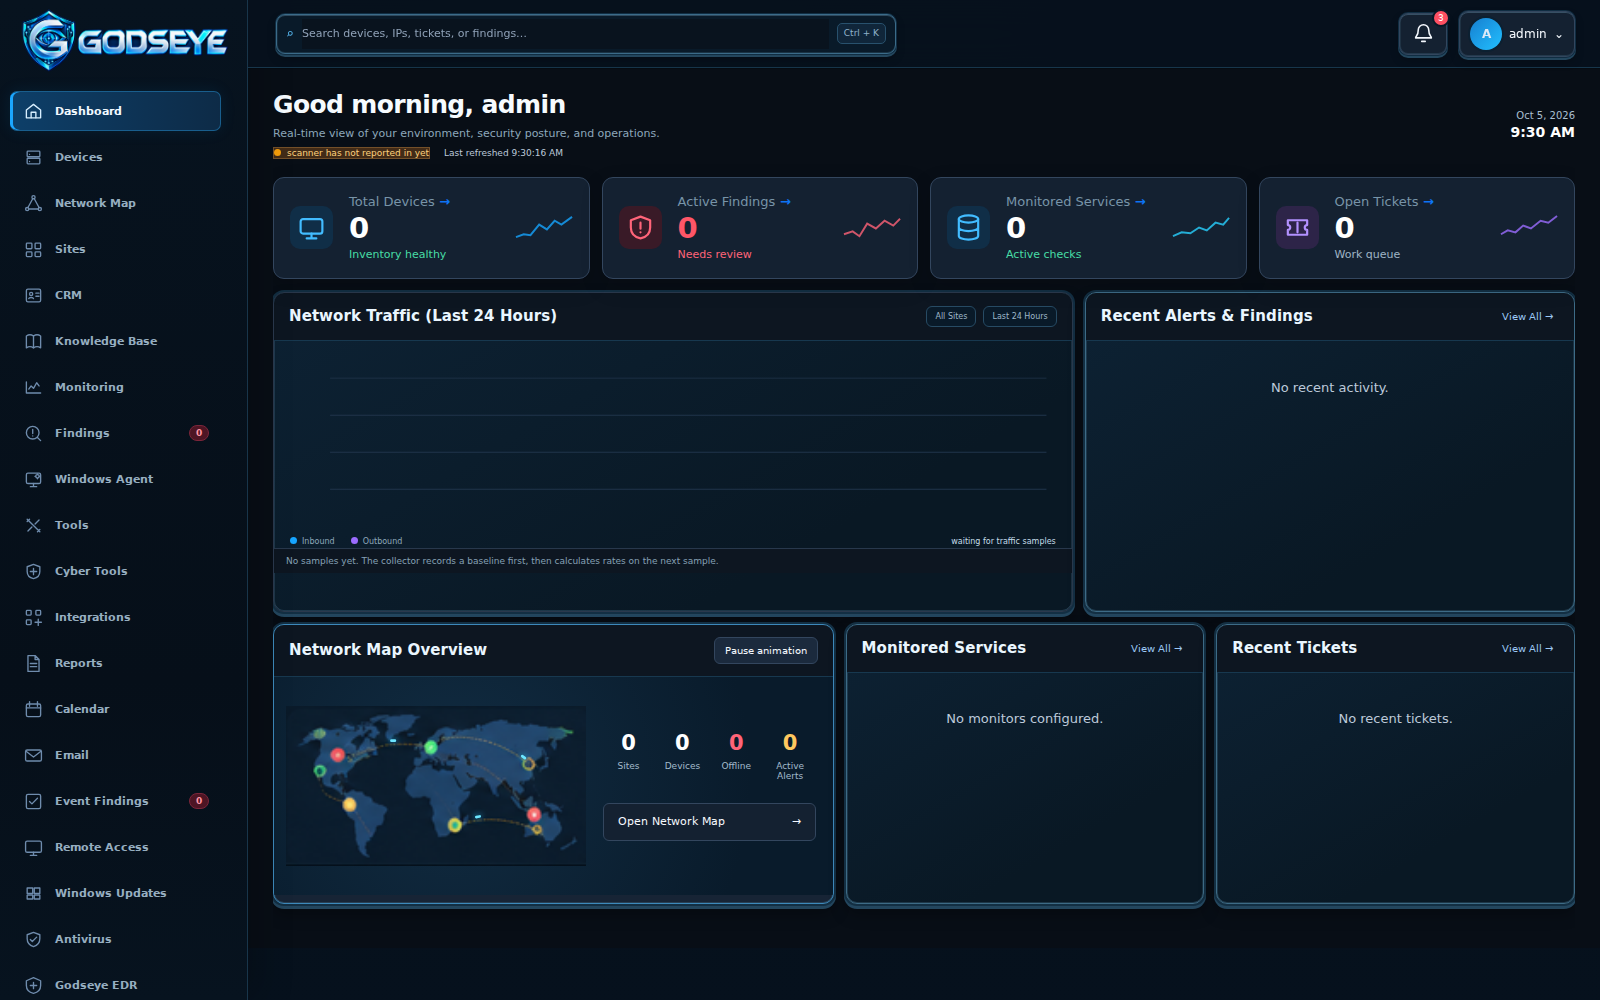Click the Email envelope icon
Image resolution: width=1600 pixels, height=1000 pixels.
pos(33,755)
